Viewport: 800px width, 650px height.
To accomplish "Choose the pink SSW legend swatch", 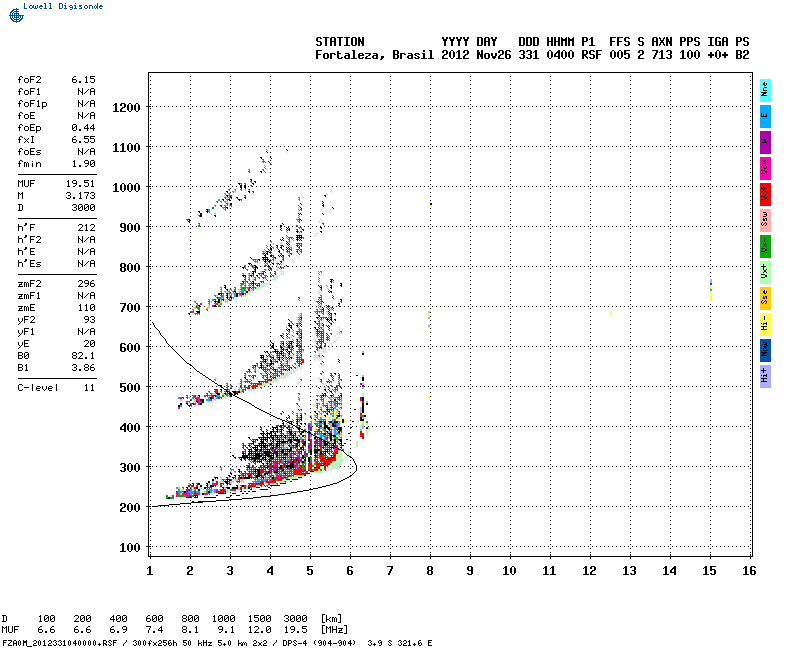I will pyautogui.click(x=765, y=220).
